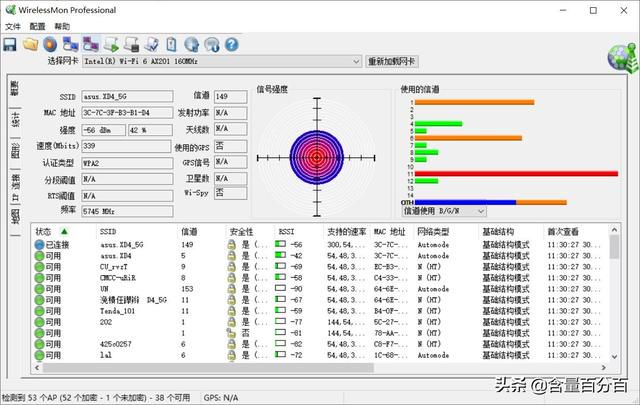Click the globe with info badge icon
The height and width of the screenshot is (405, 640).
coord(212,44)
